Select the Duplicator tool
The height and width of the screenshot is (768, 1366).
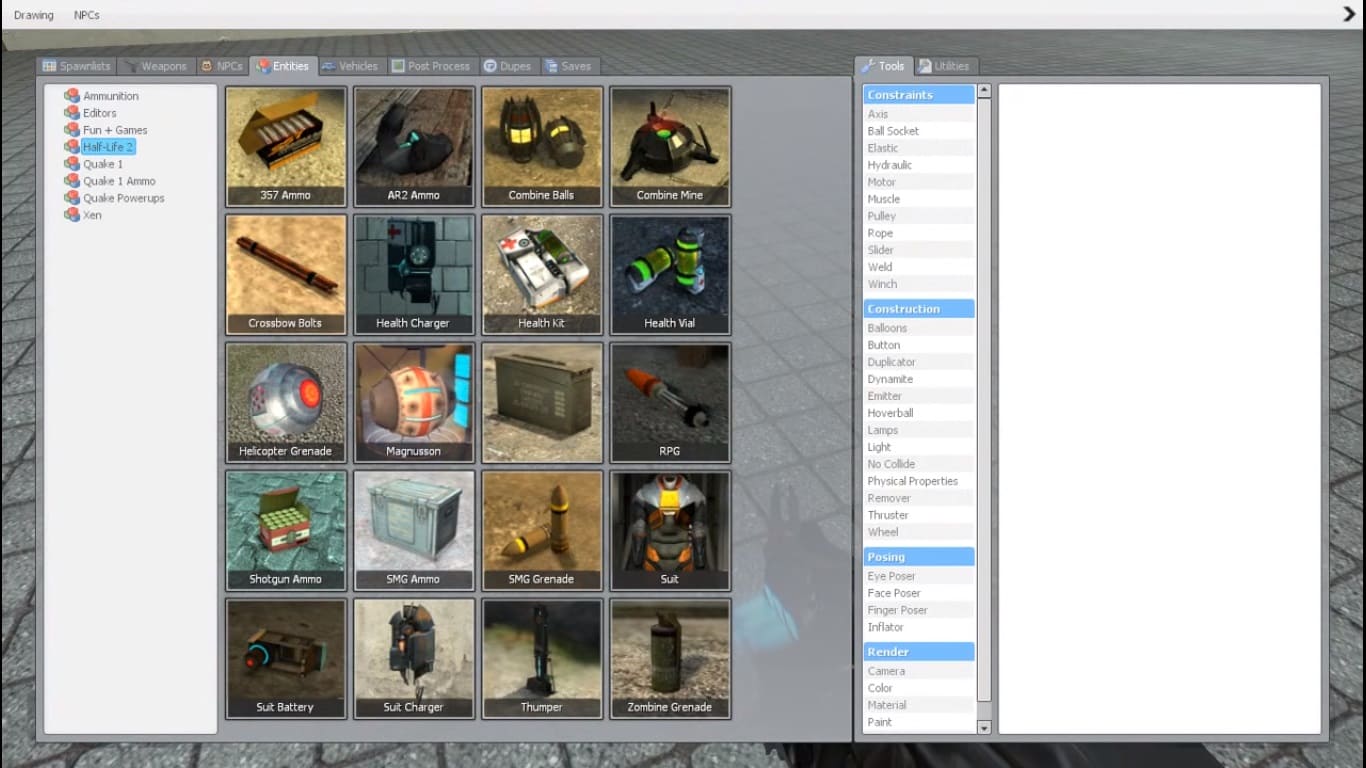coord(919,362)
